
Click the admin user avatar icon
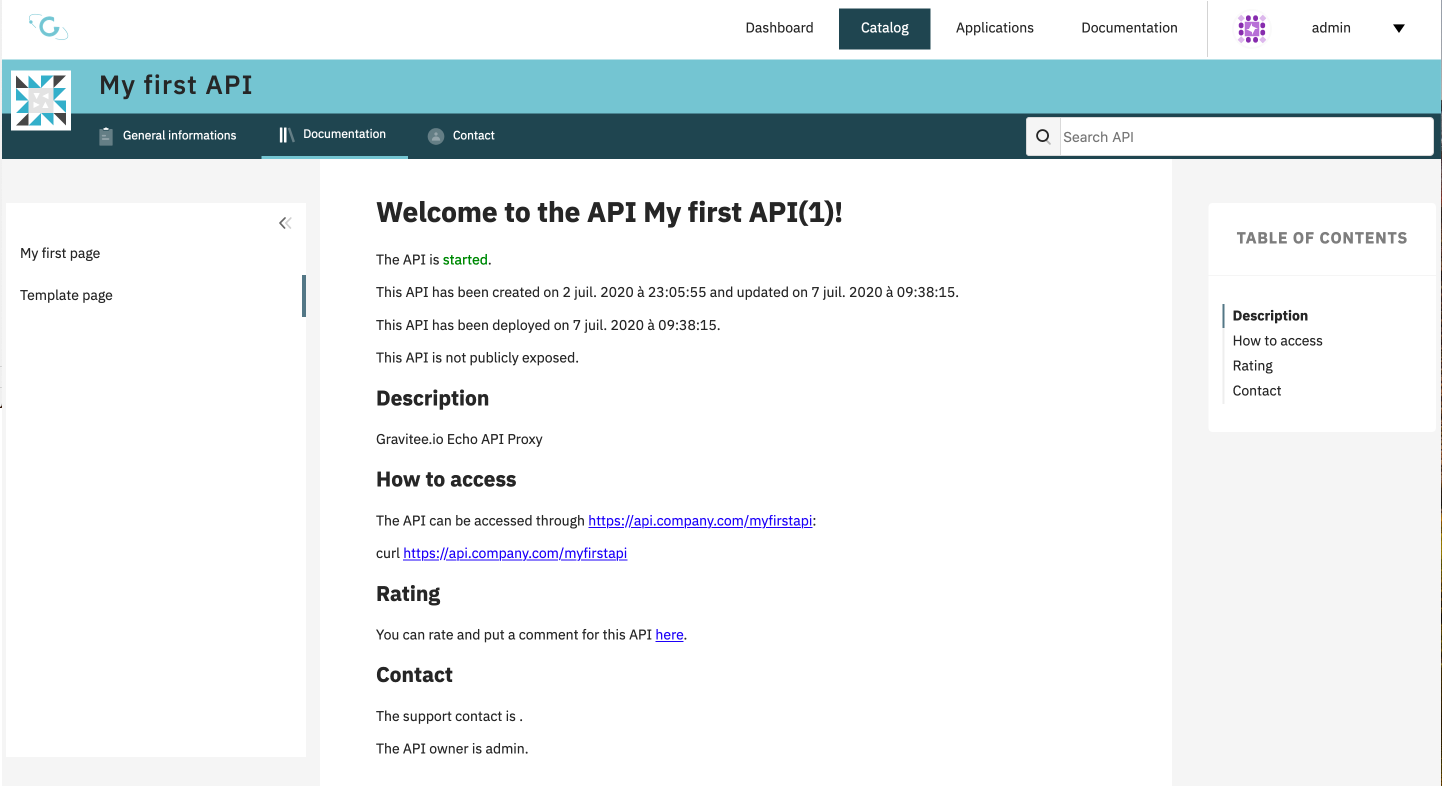pos(1252,29)
